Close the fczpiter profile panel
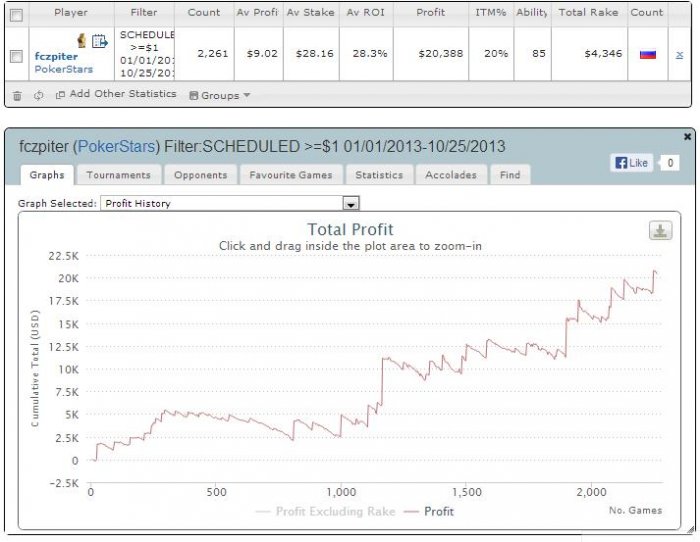Screen dimensions: 700x542 point(688,137)
